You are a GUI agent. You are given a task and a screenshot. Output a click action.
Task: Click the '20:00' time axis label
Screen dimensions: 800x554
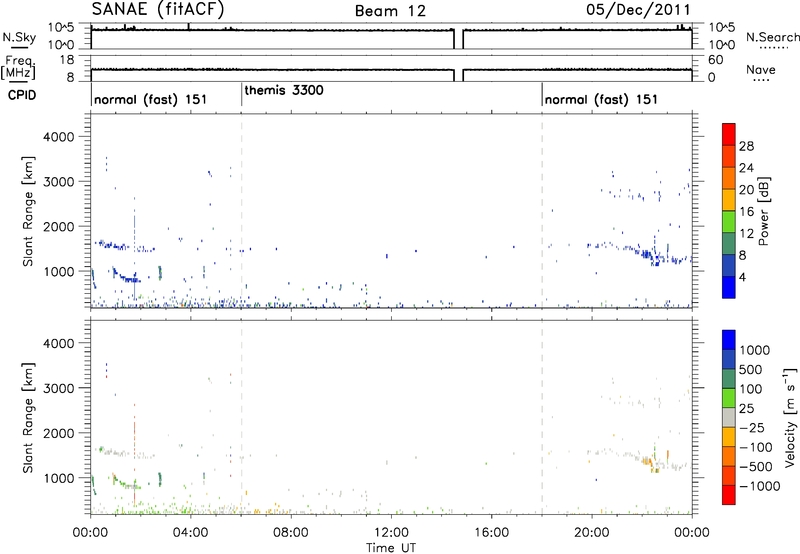(x=591, y=533)
